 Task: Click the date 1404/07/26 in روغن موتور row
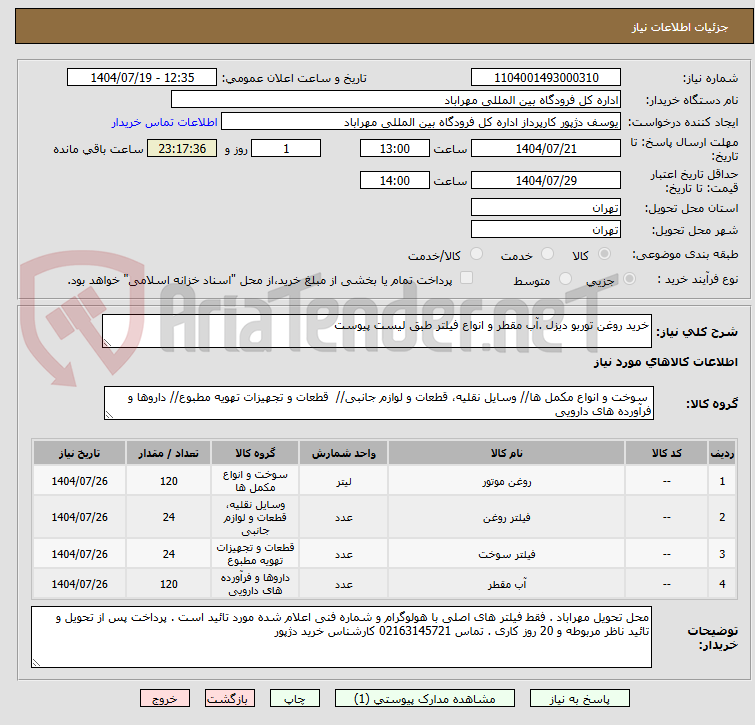click(79, 481)
